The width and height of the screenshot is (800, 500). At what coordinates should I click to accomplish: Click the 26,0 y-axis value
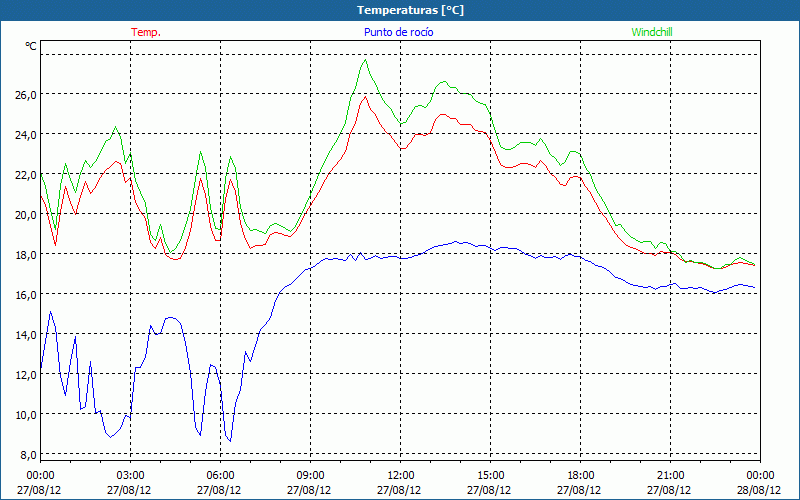tap(26, 94)
